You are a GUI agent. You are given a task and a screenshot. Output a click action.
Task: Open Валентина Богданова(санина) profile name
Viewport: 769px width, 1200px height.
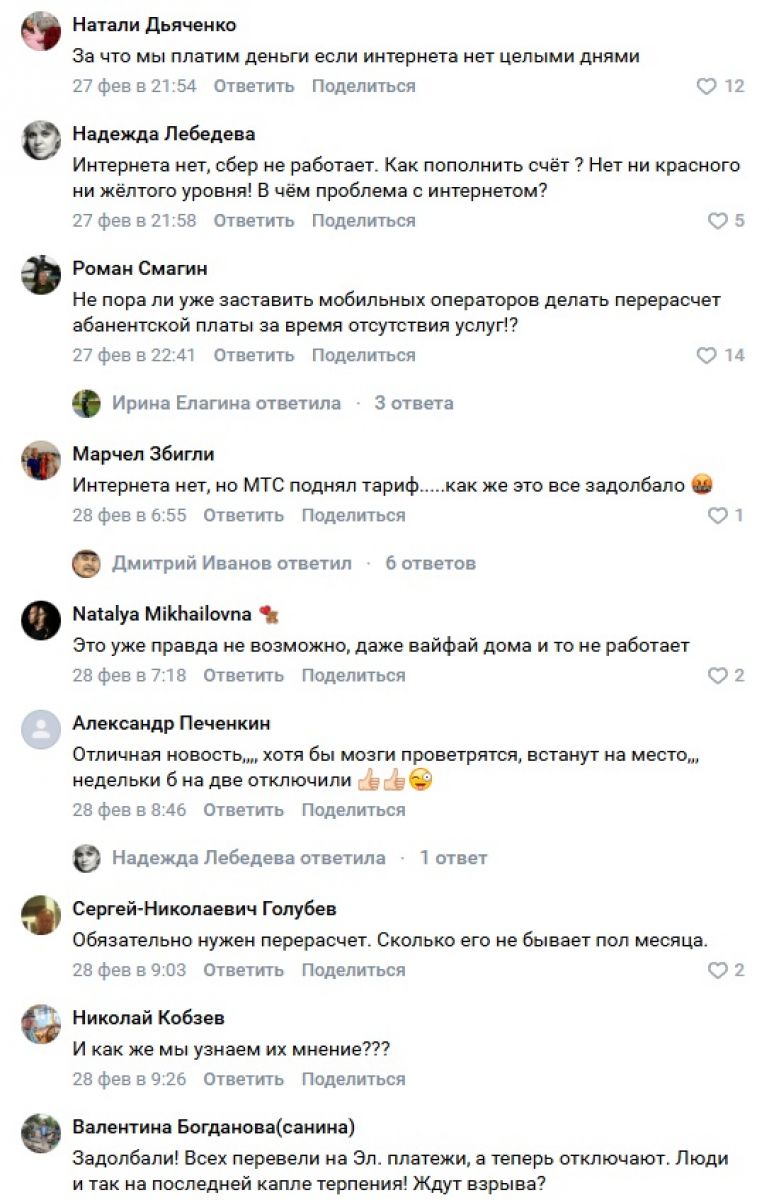213,1127
